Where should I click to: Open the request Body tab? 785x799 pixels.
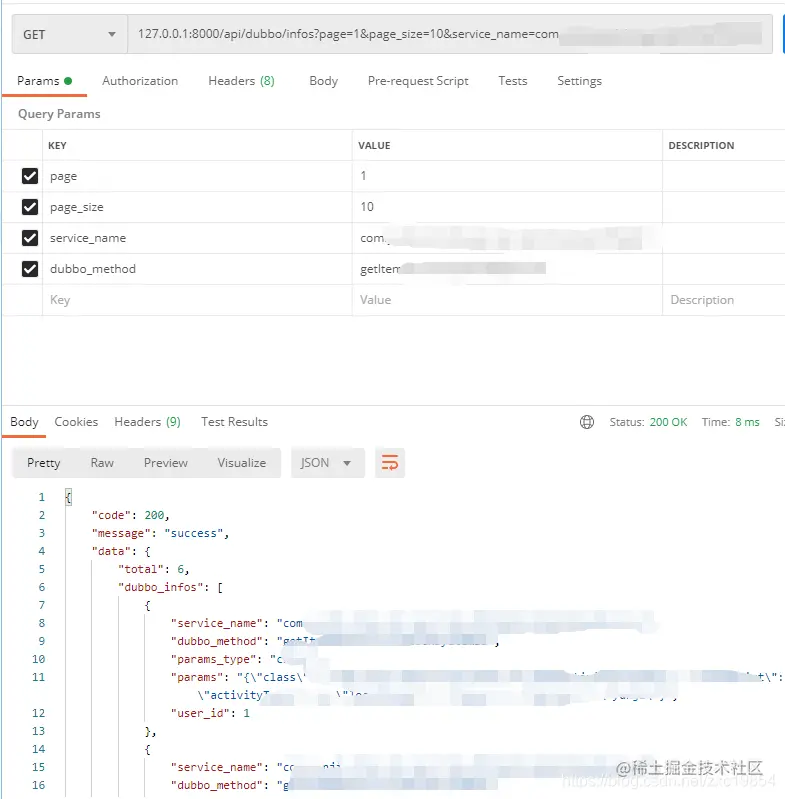tap(323, 81)
